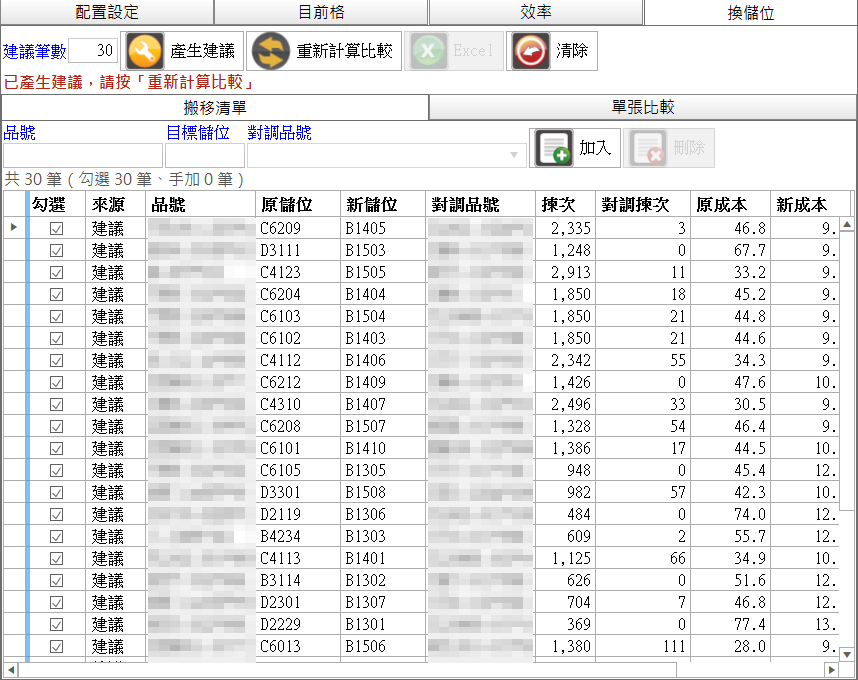Click the 原成本 column header
This screenshot has width=858, height=680.
coord(731,205)
